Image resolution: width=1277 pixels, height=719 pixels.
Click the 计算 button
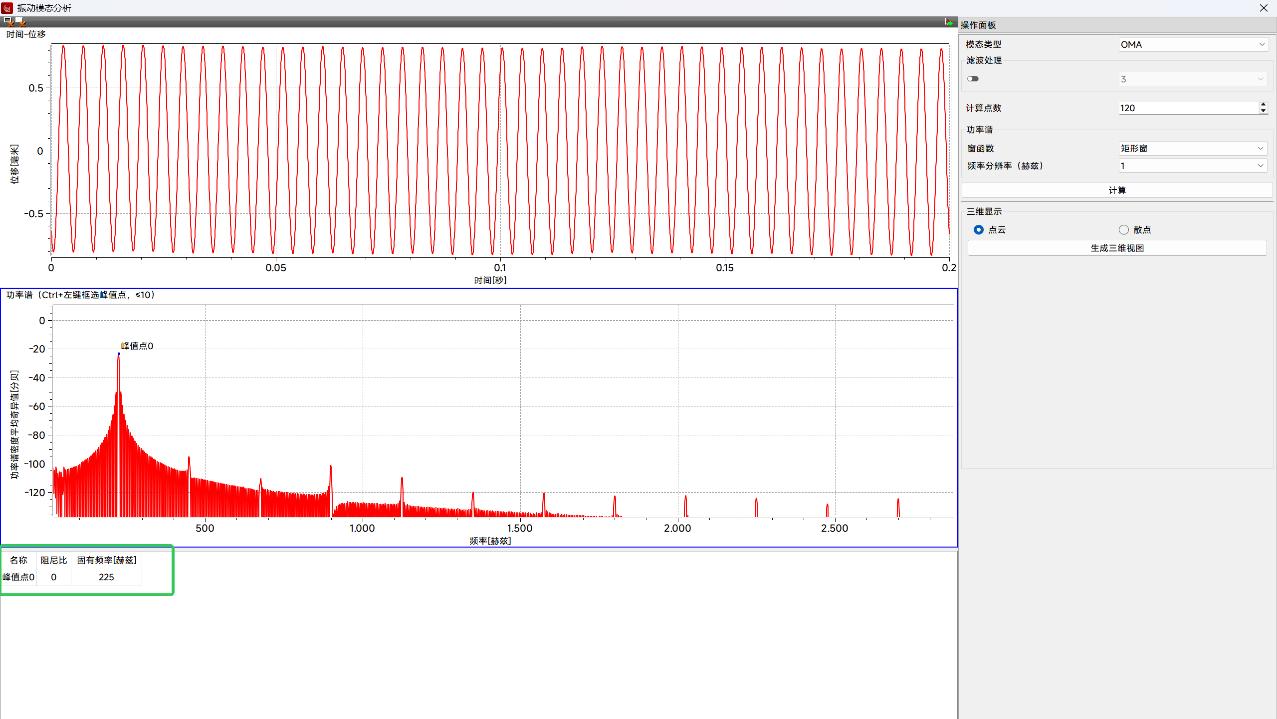pos(1116,190)
